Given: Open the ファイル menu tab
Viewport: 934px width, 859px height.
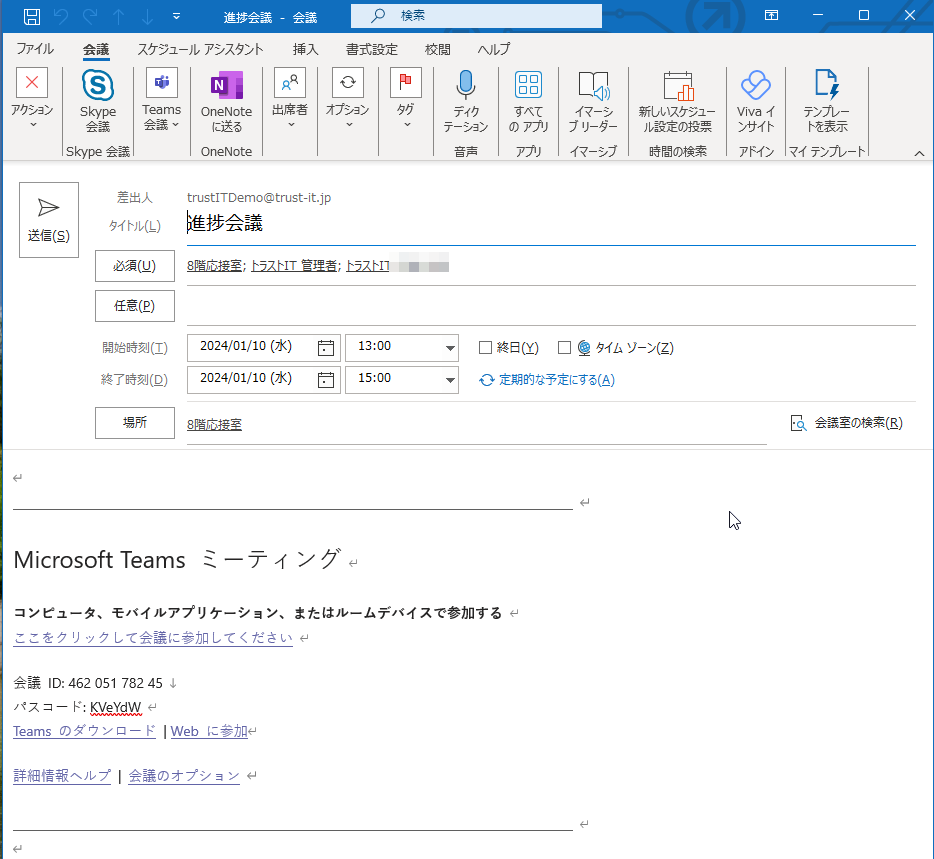Looking at the screenshot, I should point(35,49).
